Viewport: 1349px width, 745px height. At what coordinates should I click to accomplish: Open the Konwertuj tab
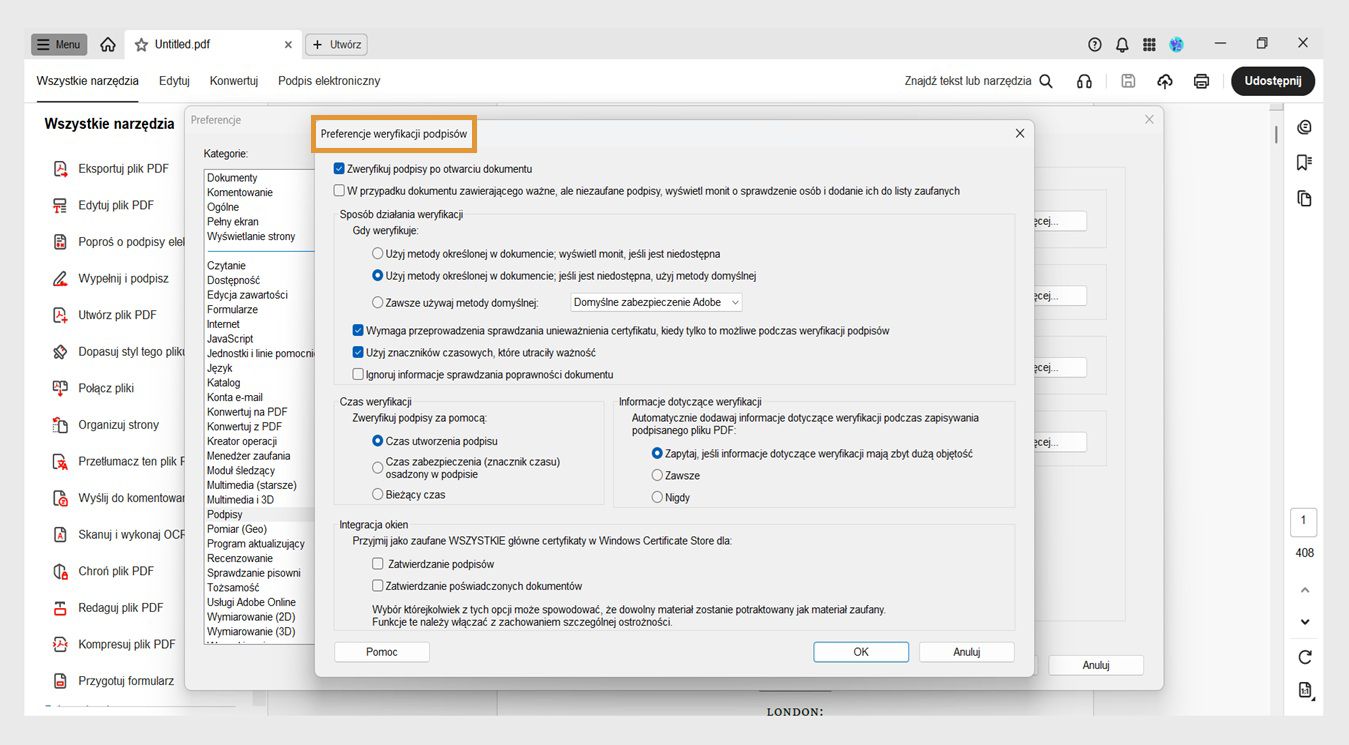pyautogui.click(x=234, y=81)
